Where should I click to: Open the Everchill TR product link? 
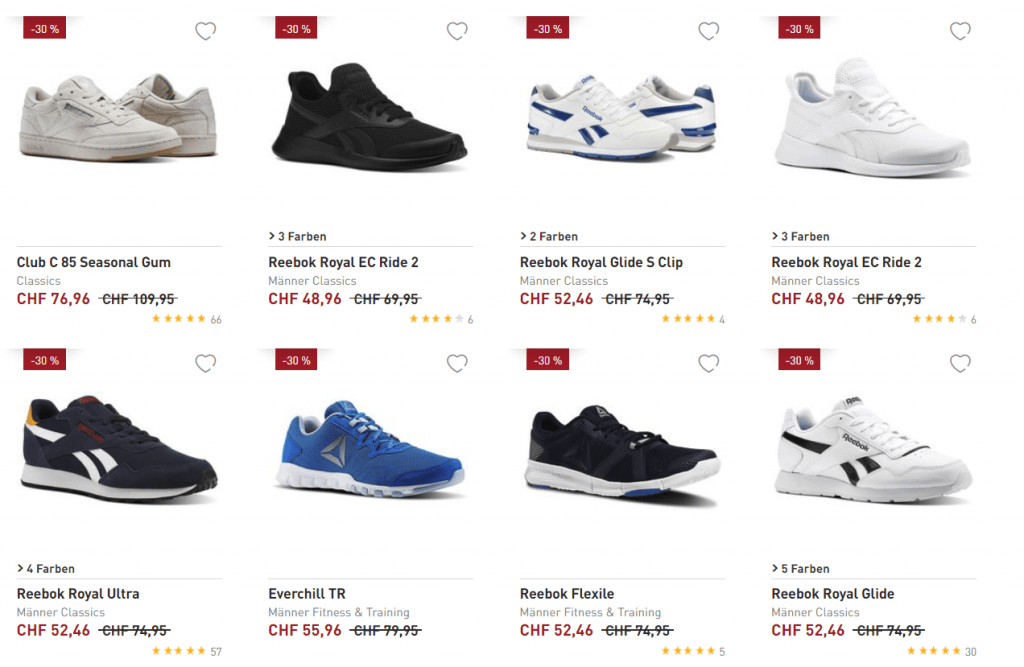307,594
